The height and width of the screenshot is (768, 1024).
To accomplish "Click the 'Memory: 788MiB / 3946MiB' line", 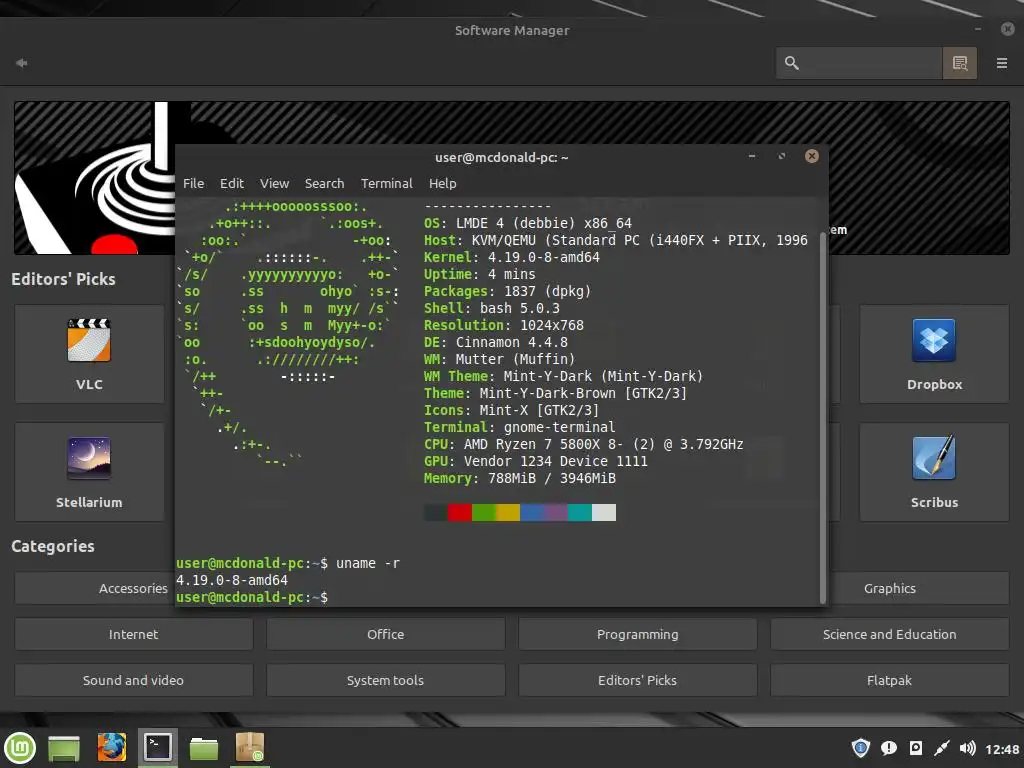I will (520, 478).
